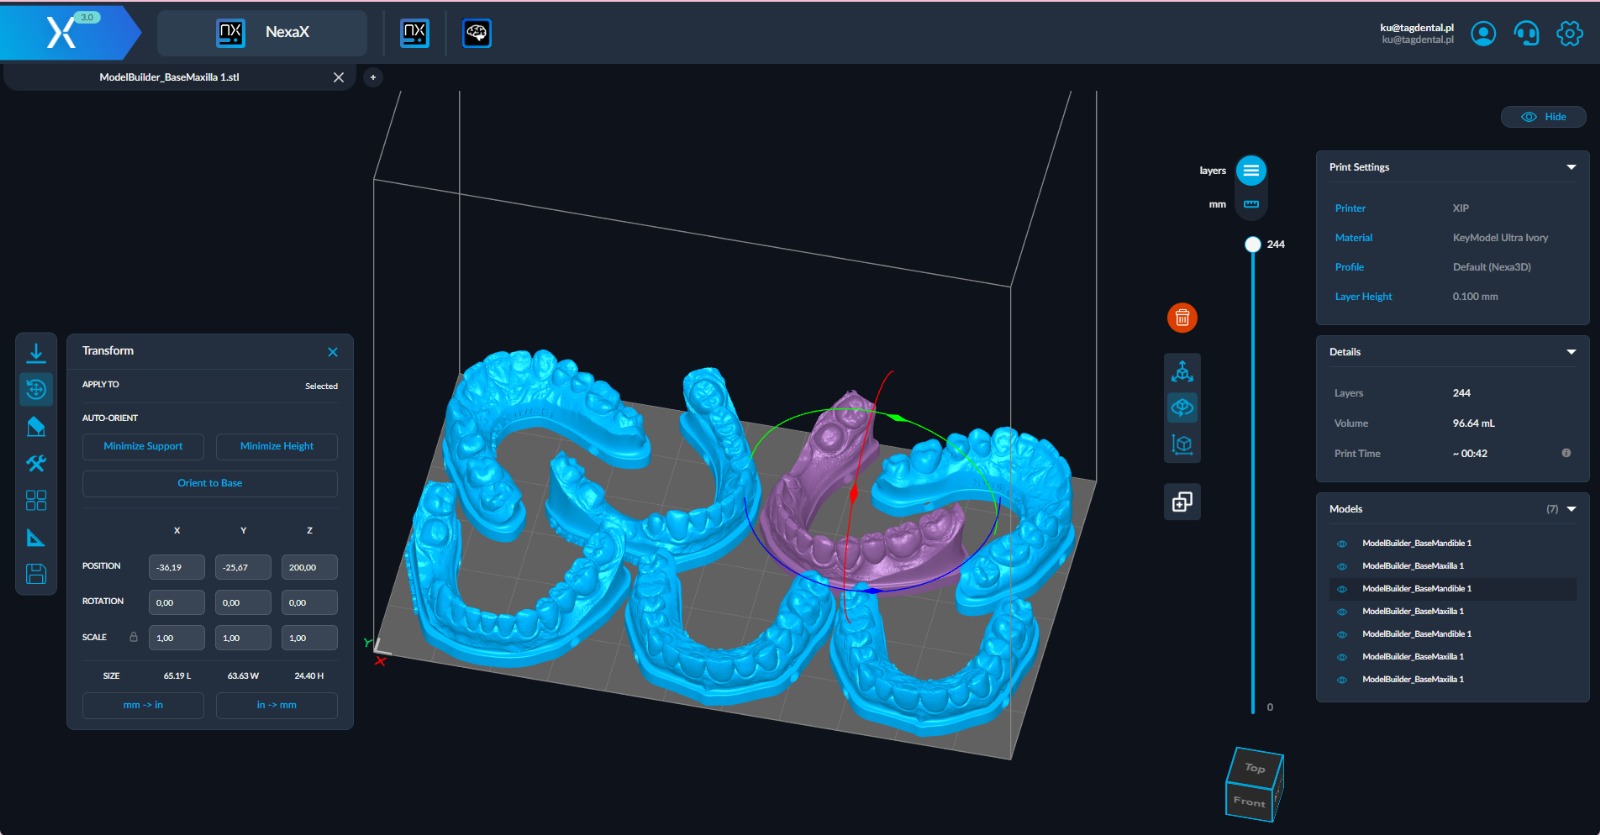
Task: Collapse the Details panel arrow
Action: coord(1571,352)
